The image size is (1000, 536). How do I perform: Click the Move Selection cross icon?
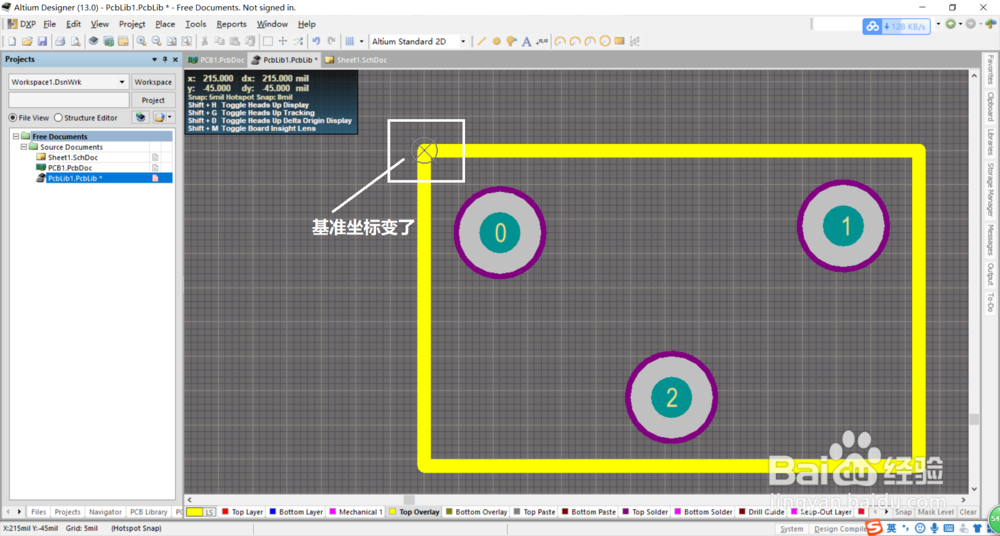283,41
